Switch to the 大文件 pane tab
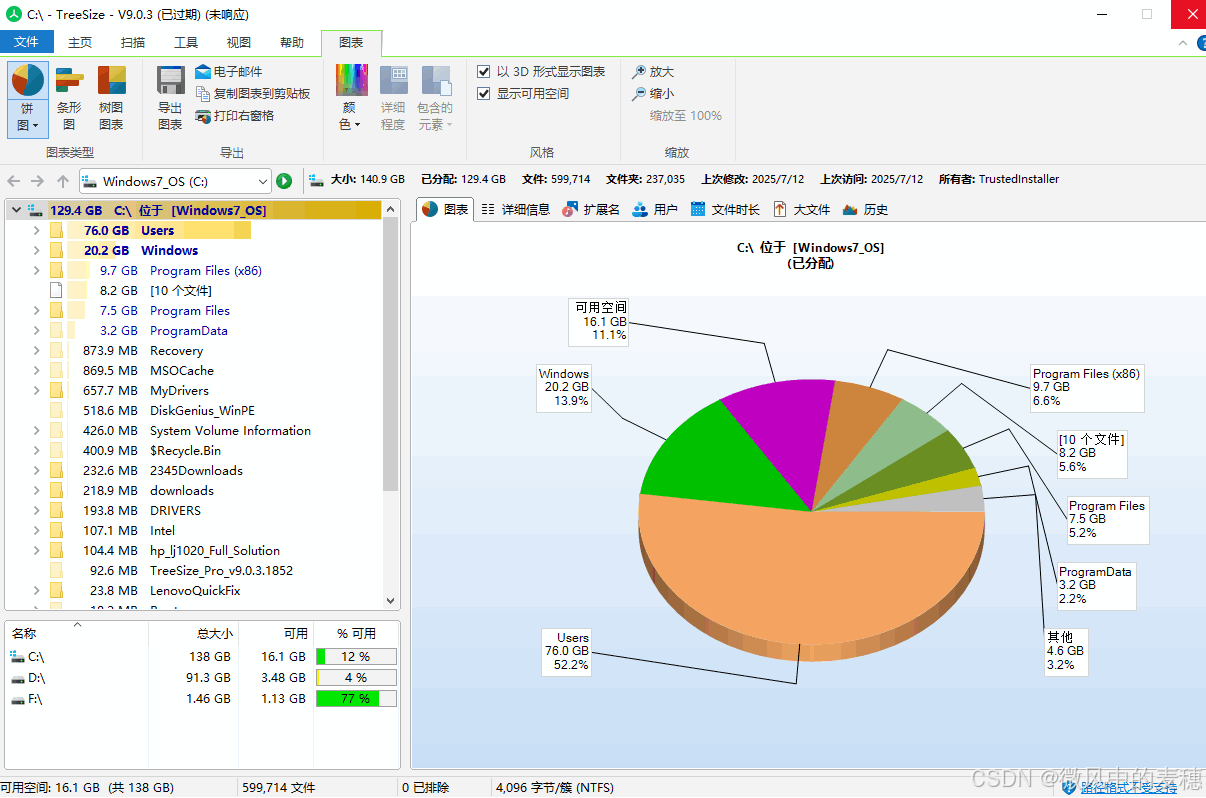 tap(802, 210)
